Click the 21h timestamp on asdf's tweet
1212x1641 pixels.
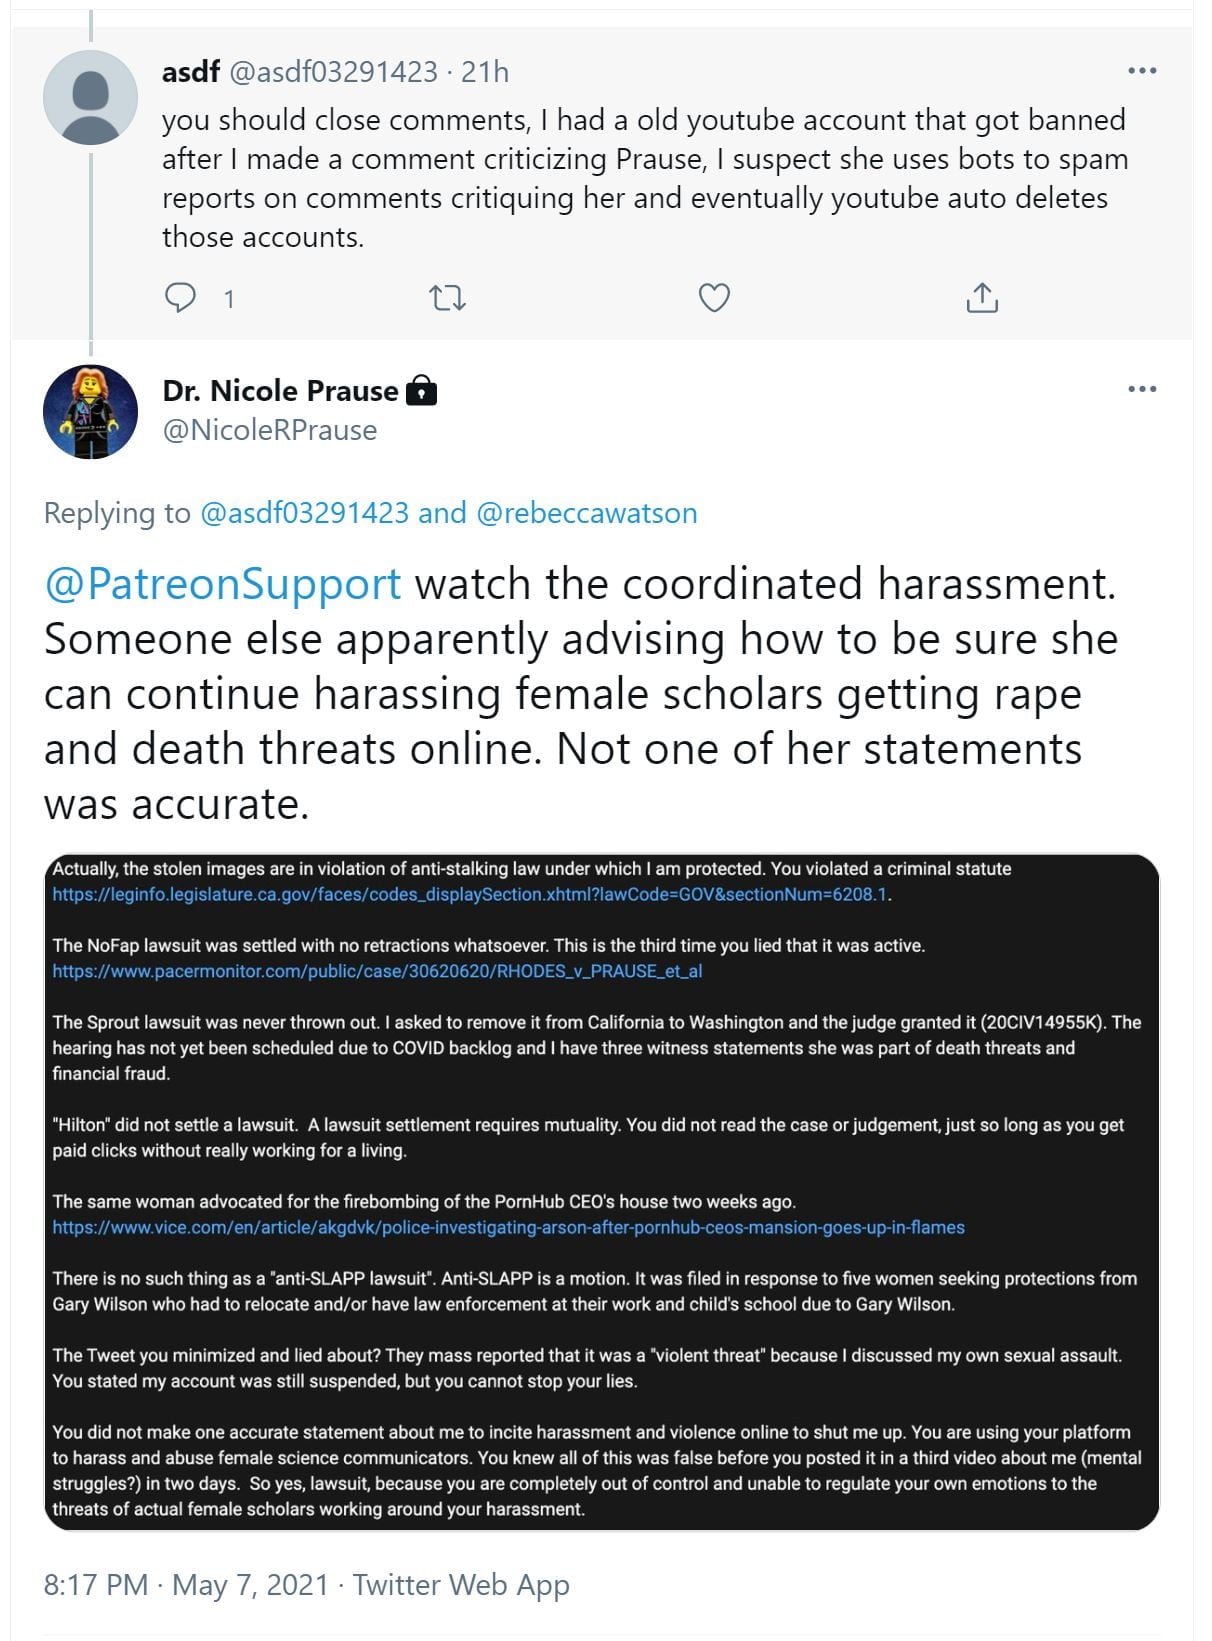click(x=485, y=72)
